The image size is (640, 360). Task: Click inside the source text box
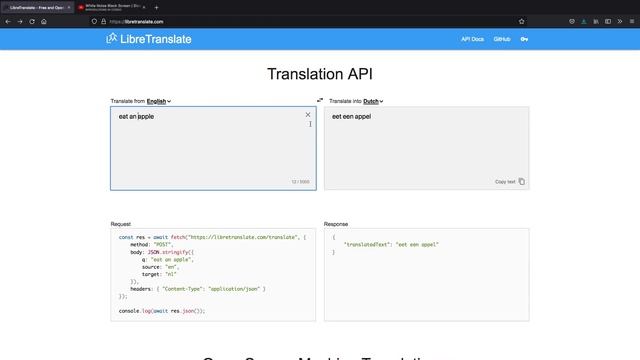pos(213,149)
